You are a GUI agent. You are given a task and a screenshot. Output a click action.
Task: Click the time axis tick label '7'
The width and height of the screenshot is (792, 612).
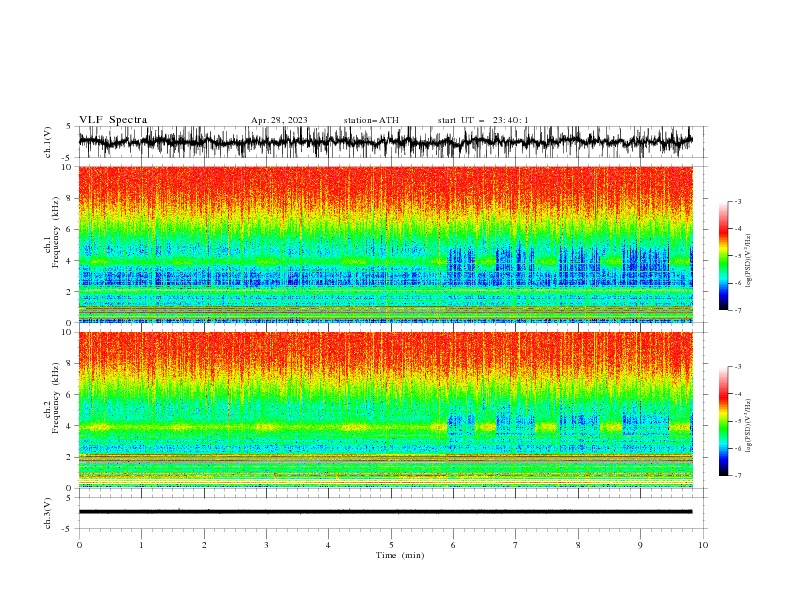point(516,545)
